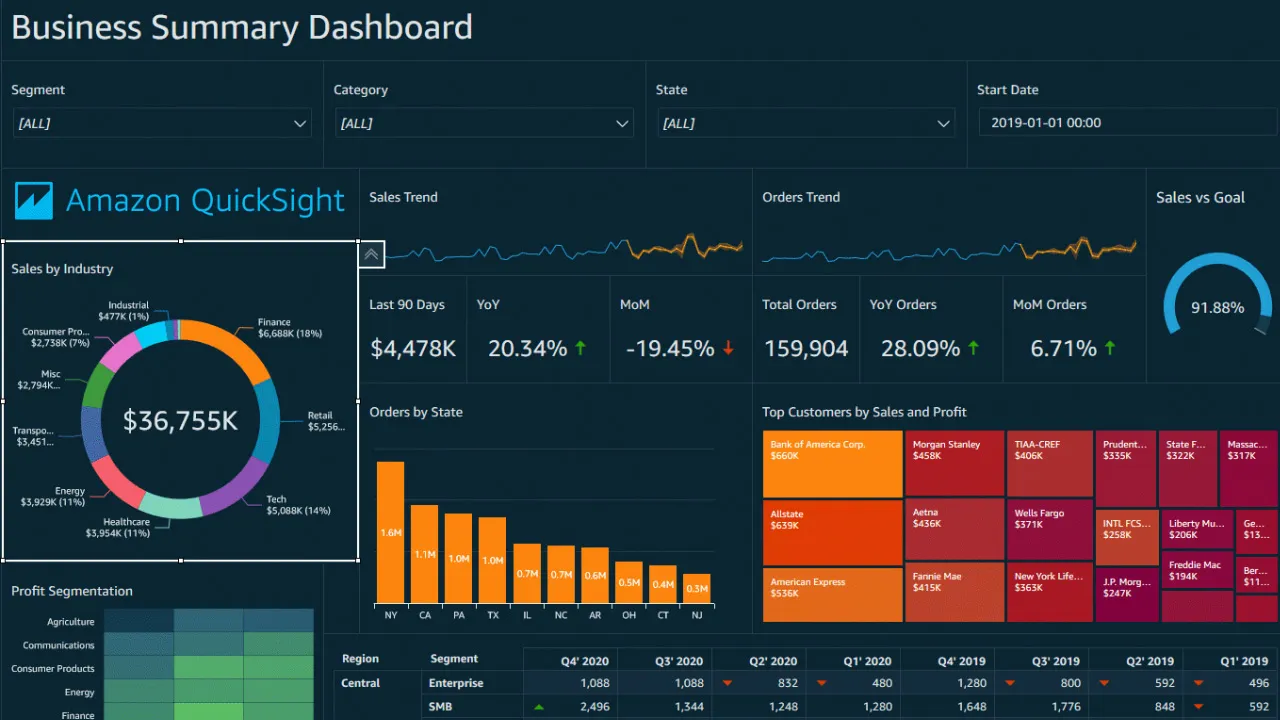Click the Segment column header in table

pyautogui.click(x=454, y=659)
